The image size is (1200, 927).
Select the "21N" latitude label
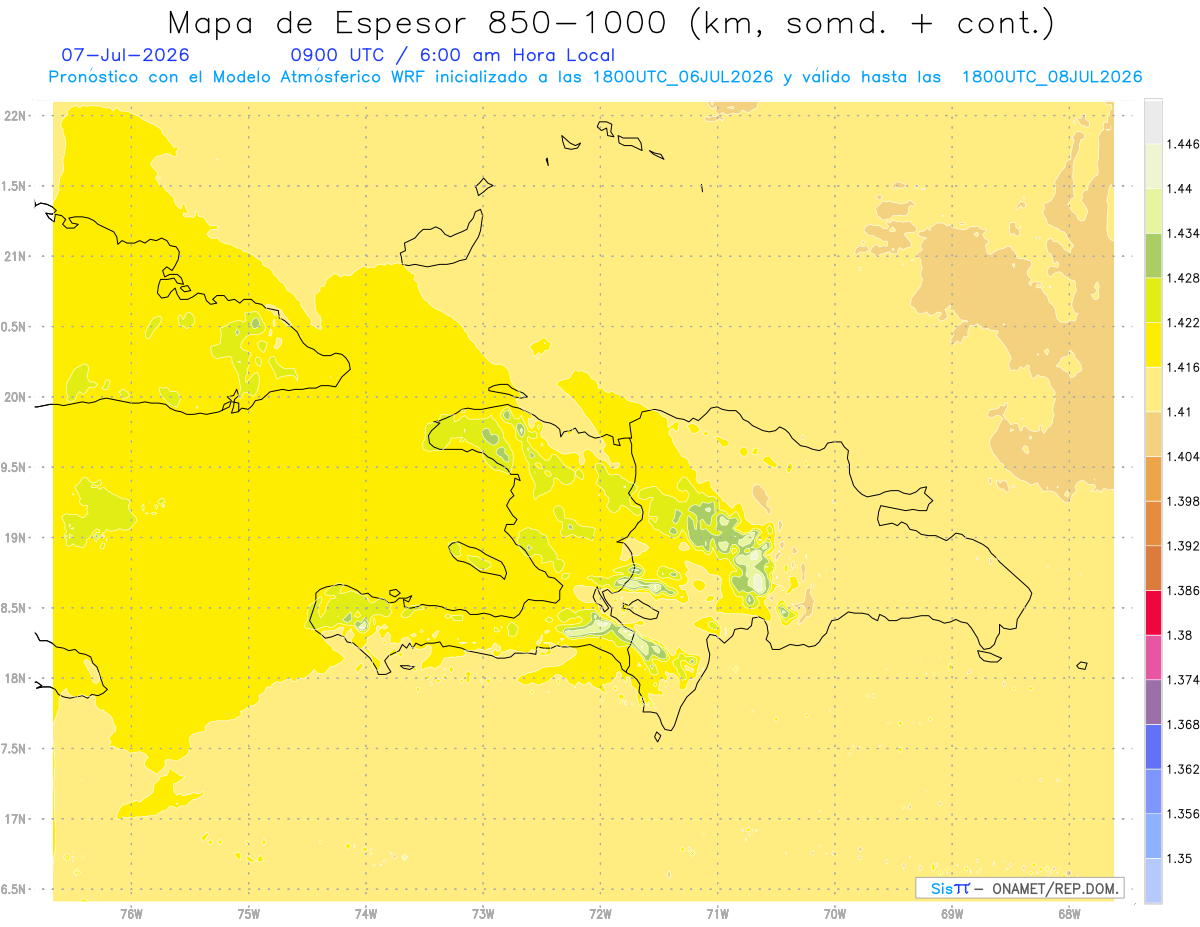click(16, 256)
